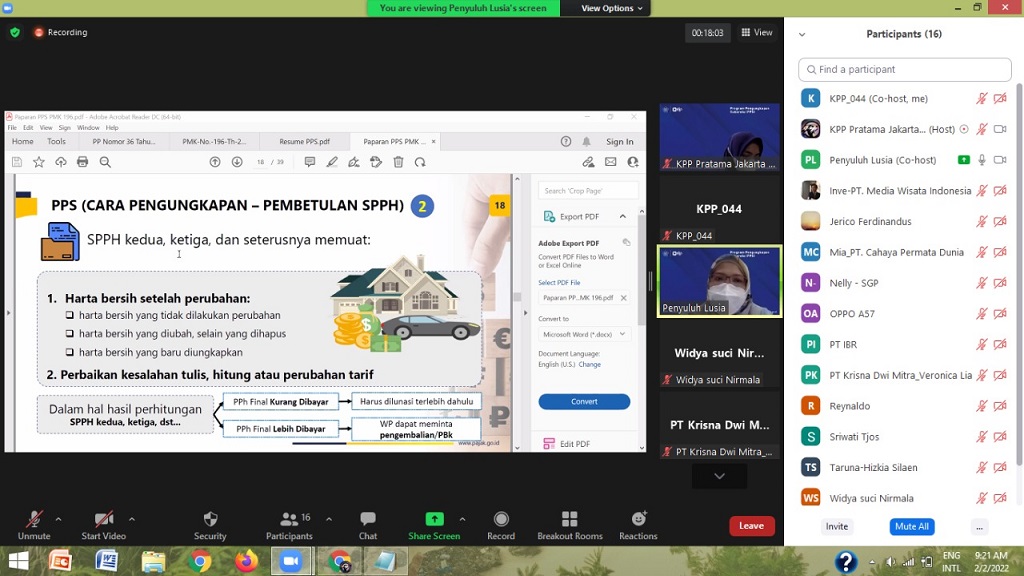Launch Firefox from the taskbar

(246, 561)
